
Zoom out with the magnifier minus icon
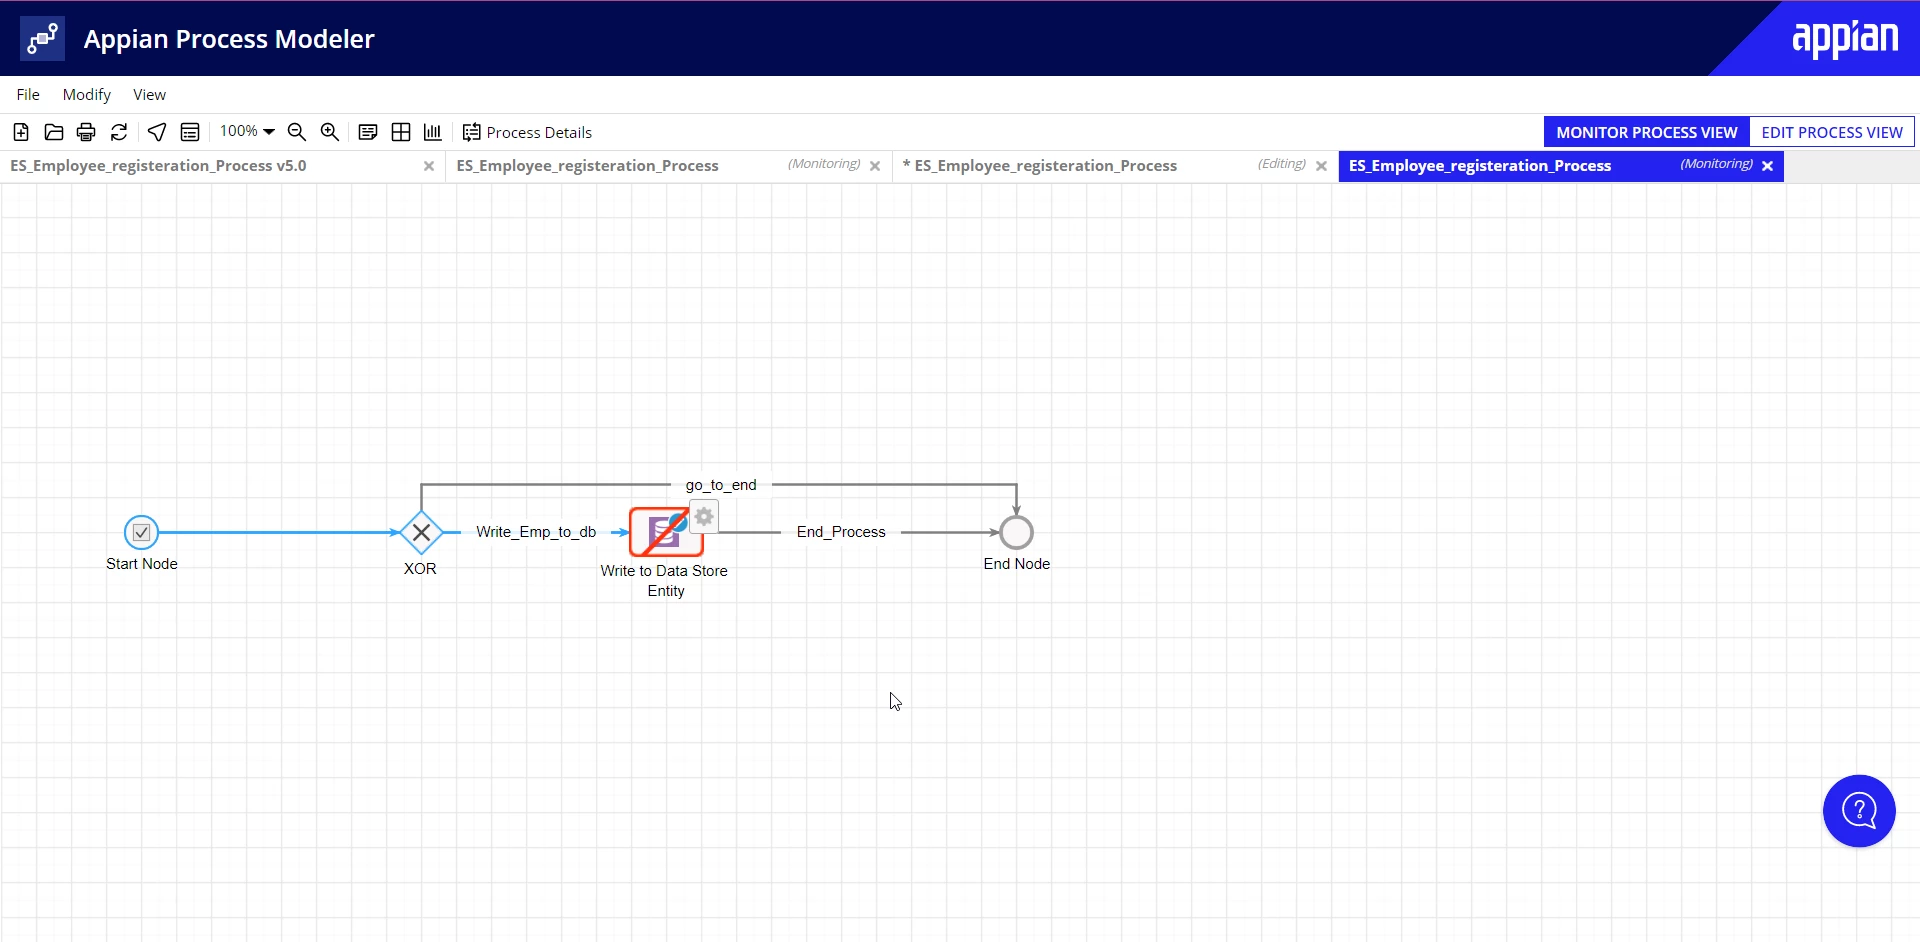[x=297, y=132]
